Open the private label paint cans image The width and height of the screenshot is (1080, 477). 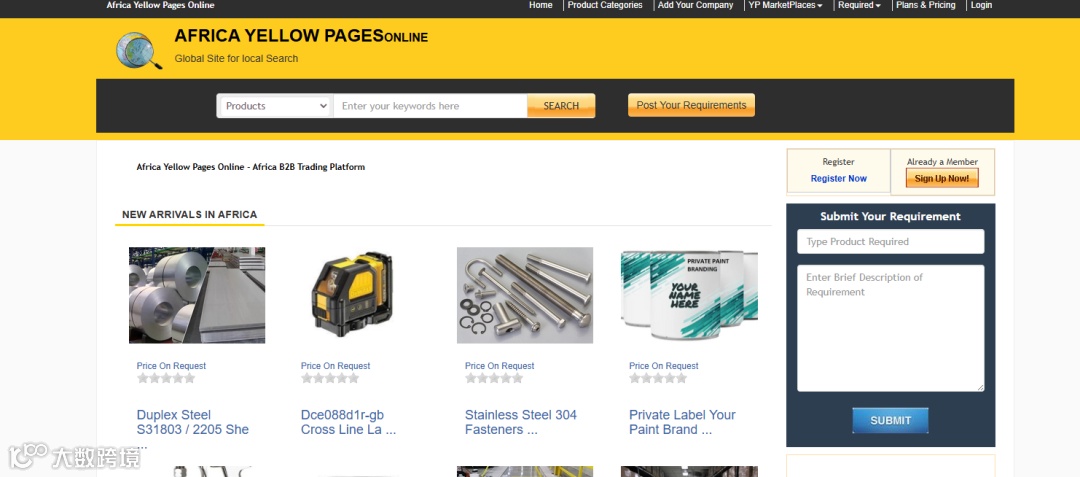[689, 295]
